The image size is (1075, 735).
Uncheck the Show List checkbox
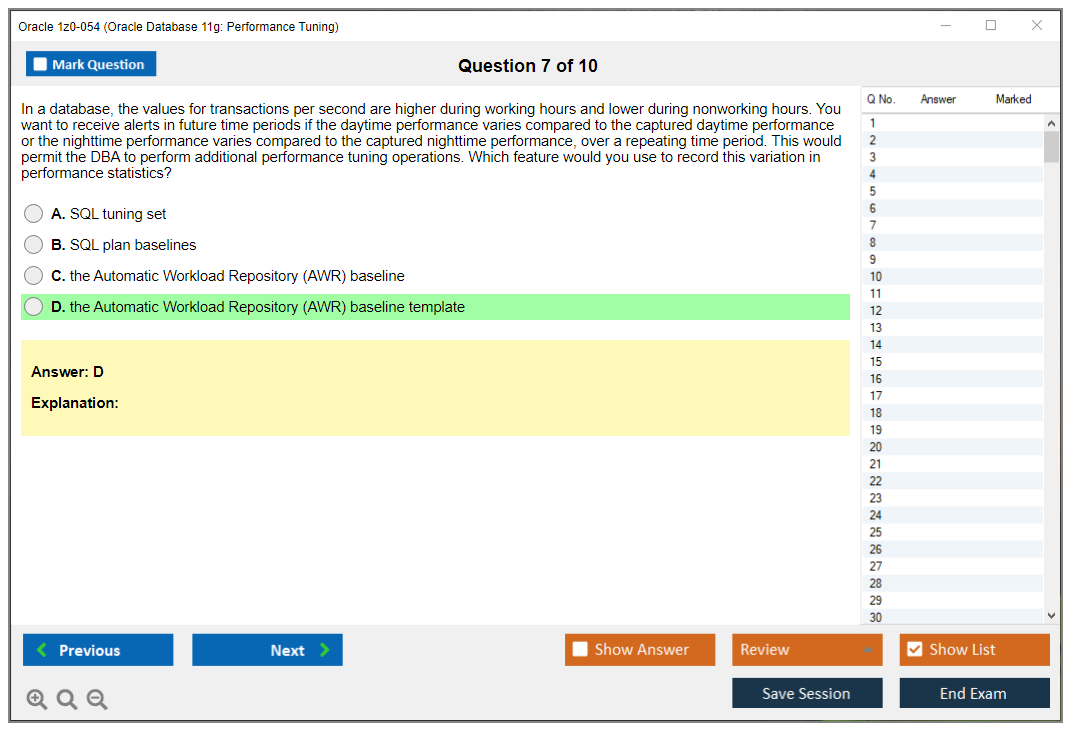click(914, 650)
